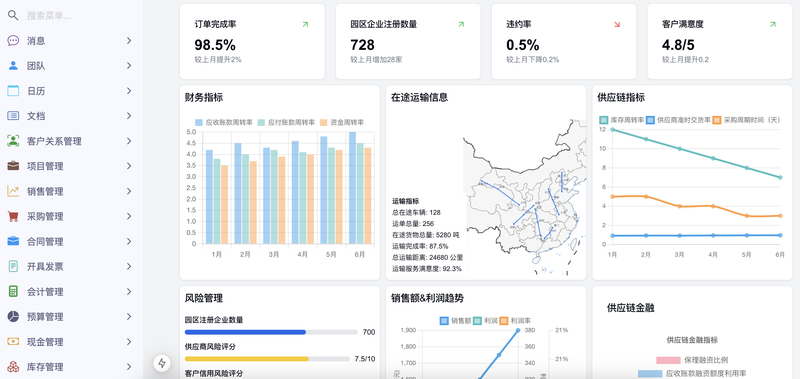Click the 园区企业注册数量 trend arrow
The height and width of the screenshot is (379, 800).
(461, 24)
